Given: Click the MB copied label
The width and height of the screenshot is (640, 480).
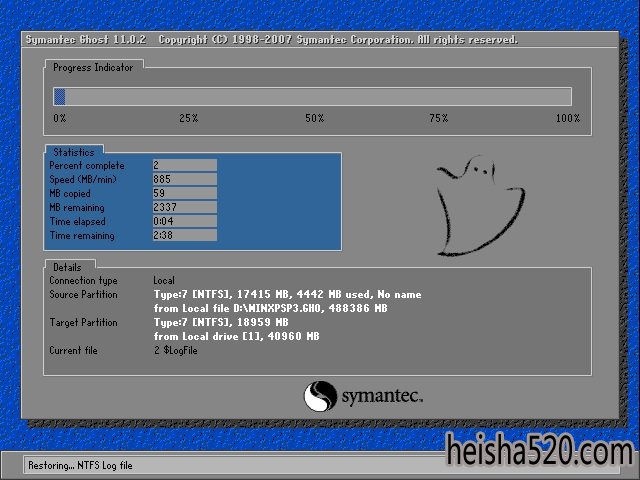Looking at the screenshot, I should coord(70,193).
